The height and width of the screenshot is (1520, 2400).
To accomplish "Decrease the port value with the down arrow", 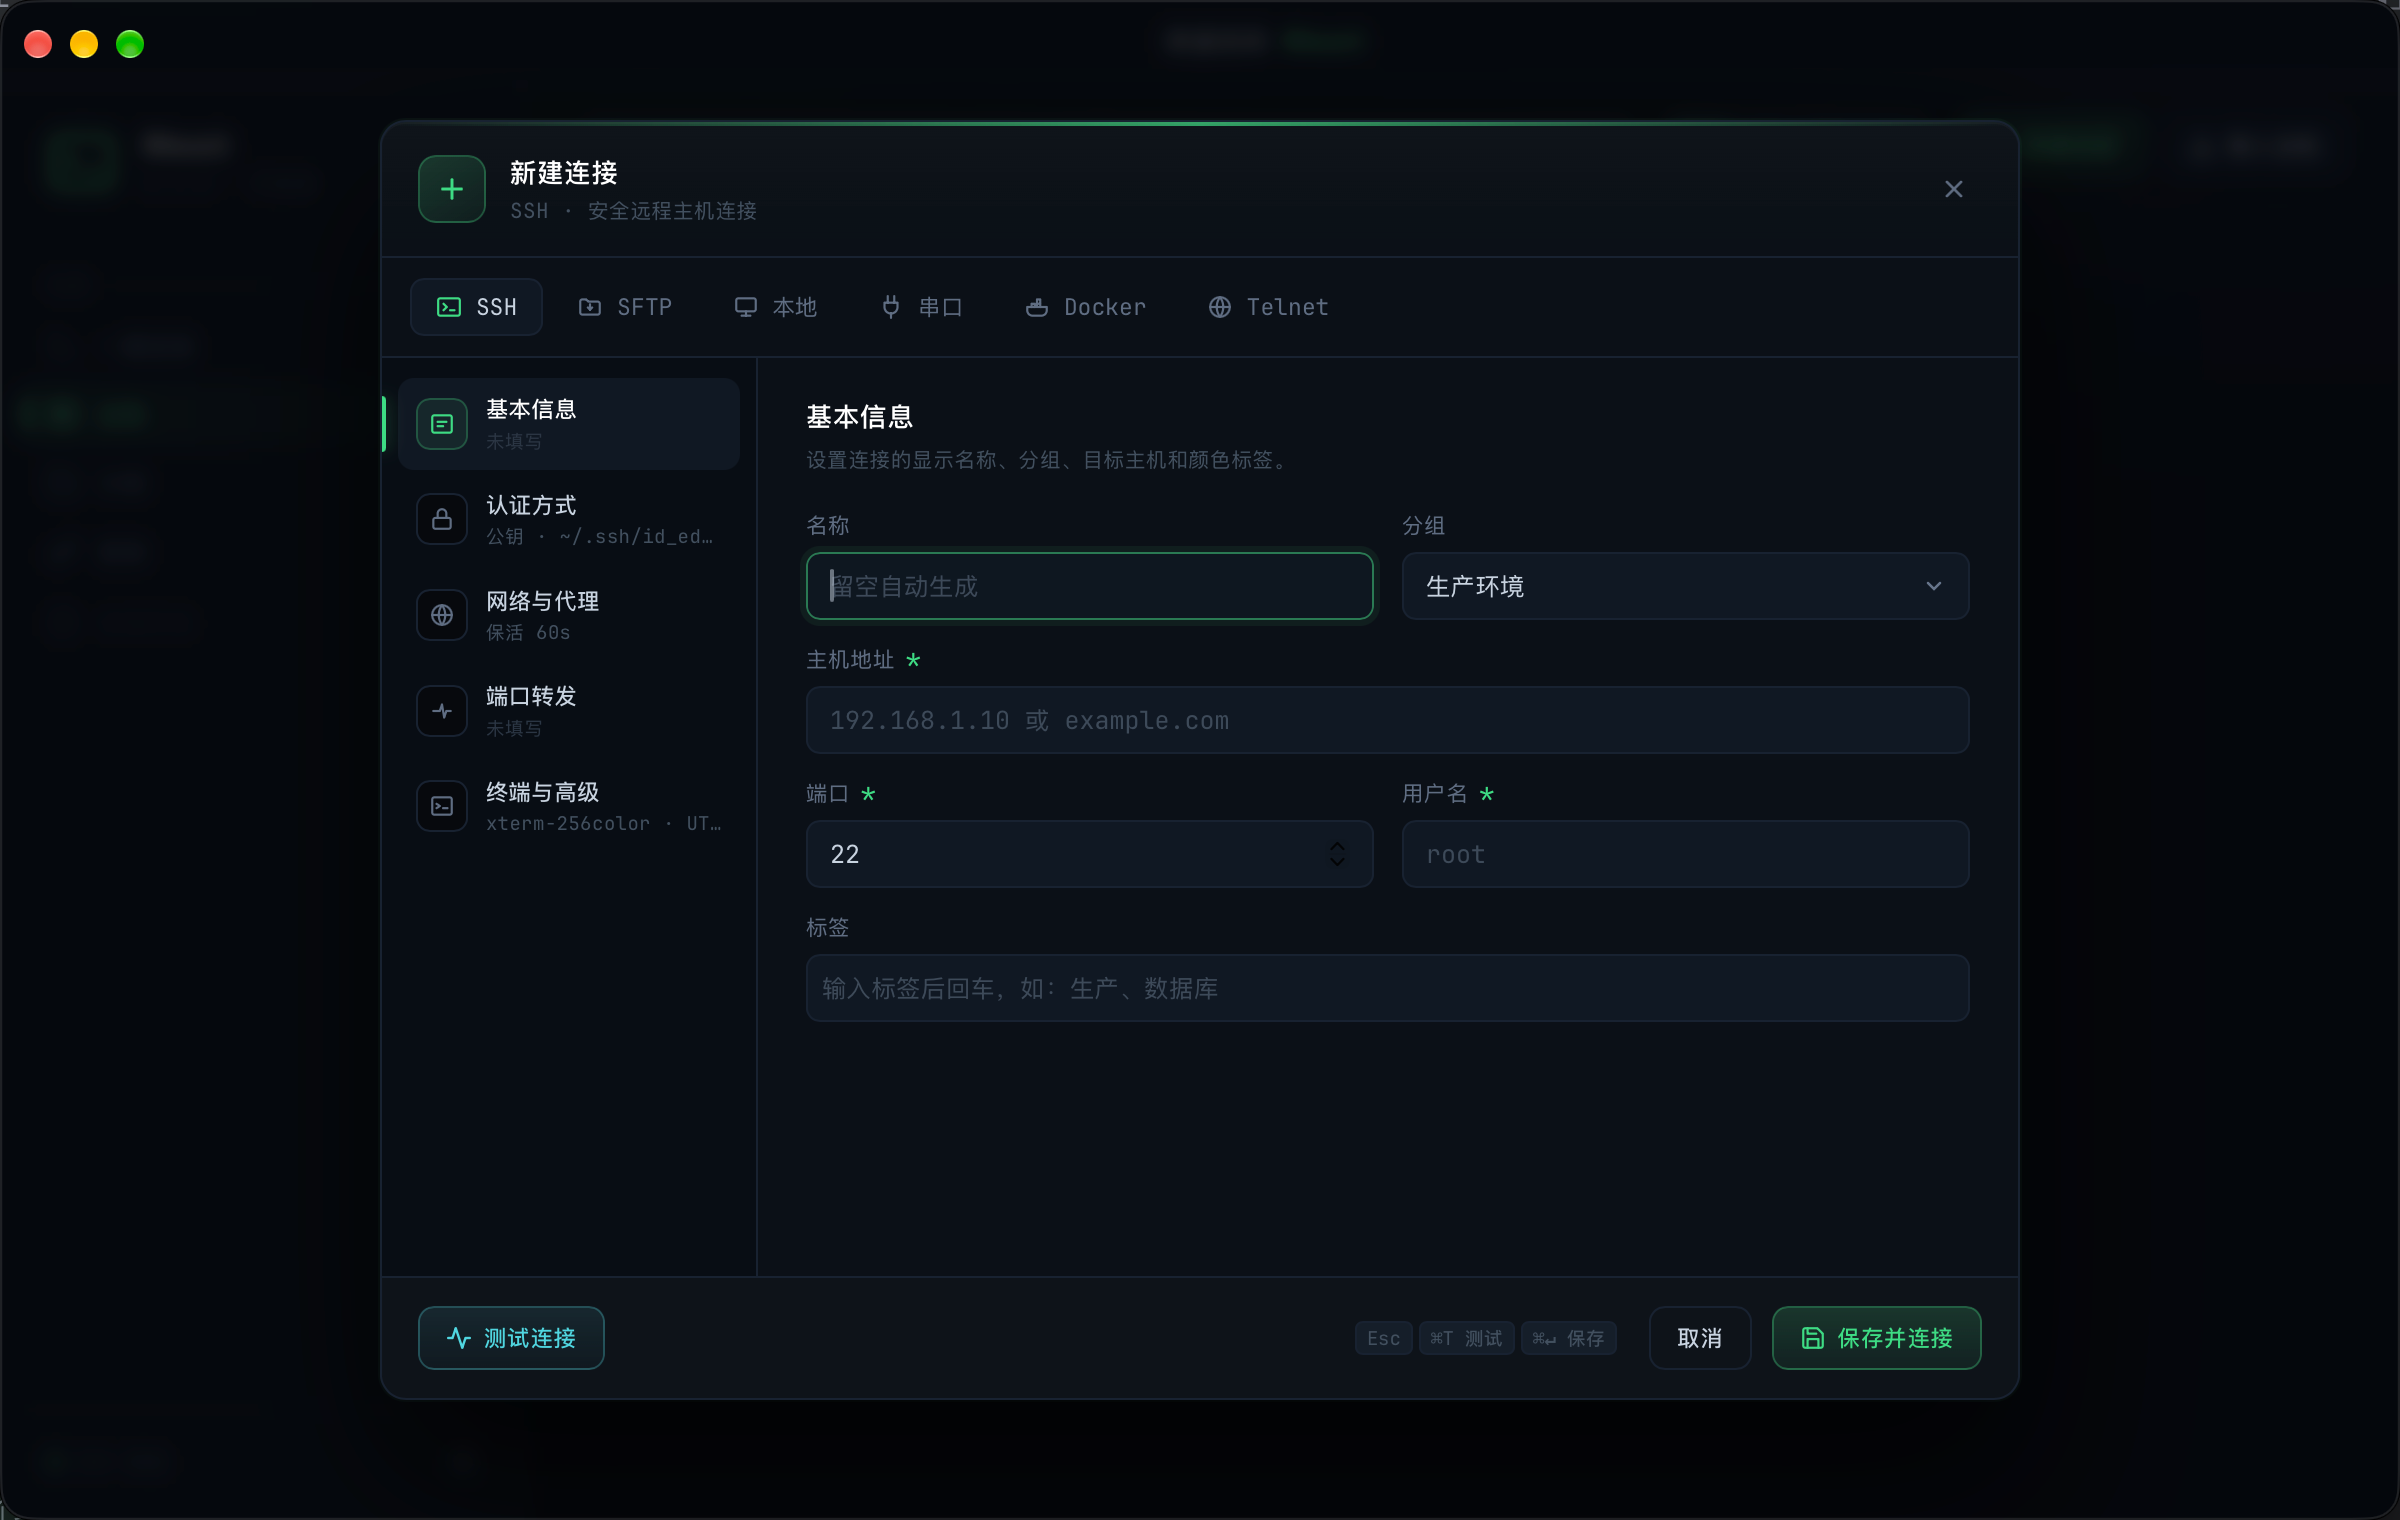I will click(x=1337, y=862).
